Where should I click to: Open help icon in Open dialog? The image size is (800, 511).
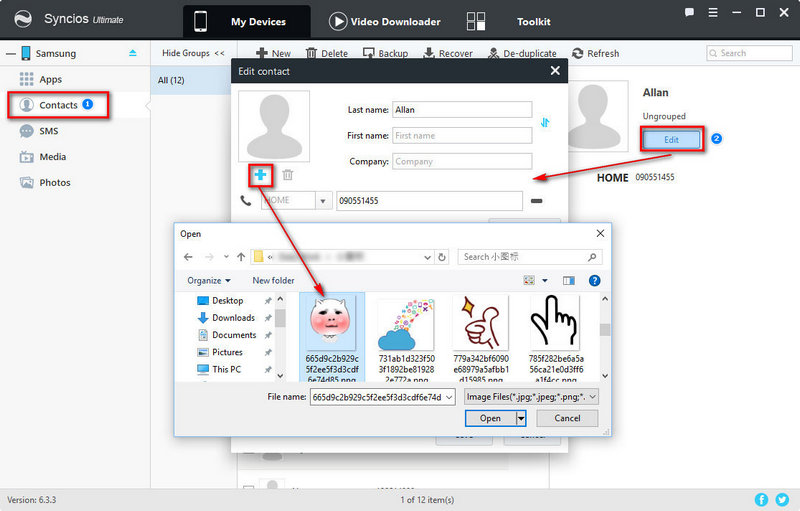(594, 280)
